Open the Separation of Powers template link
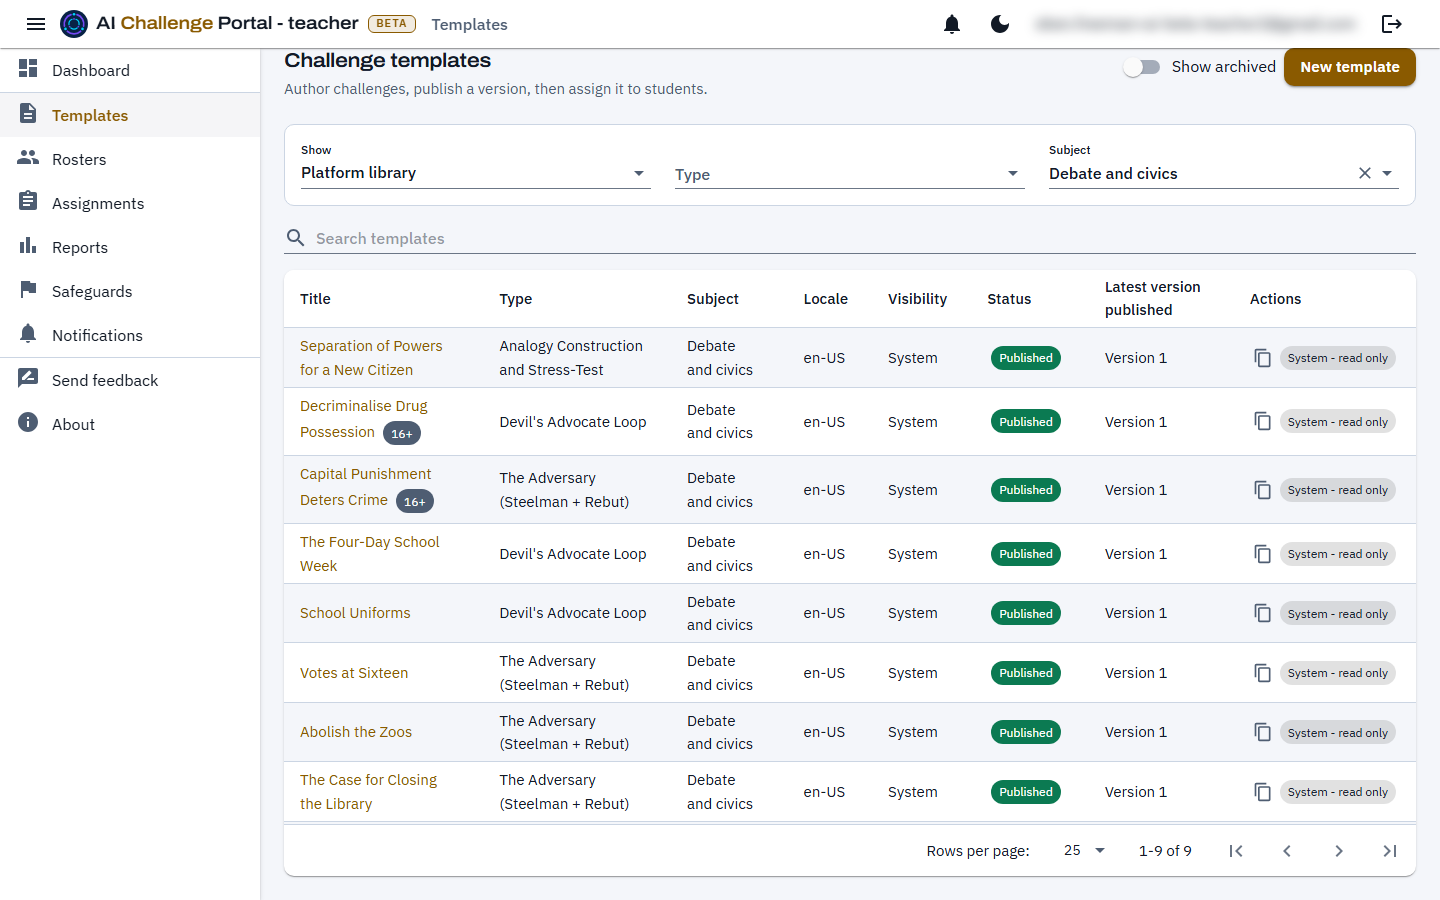Screen dimensions: 1440x900 pos(371,358)
